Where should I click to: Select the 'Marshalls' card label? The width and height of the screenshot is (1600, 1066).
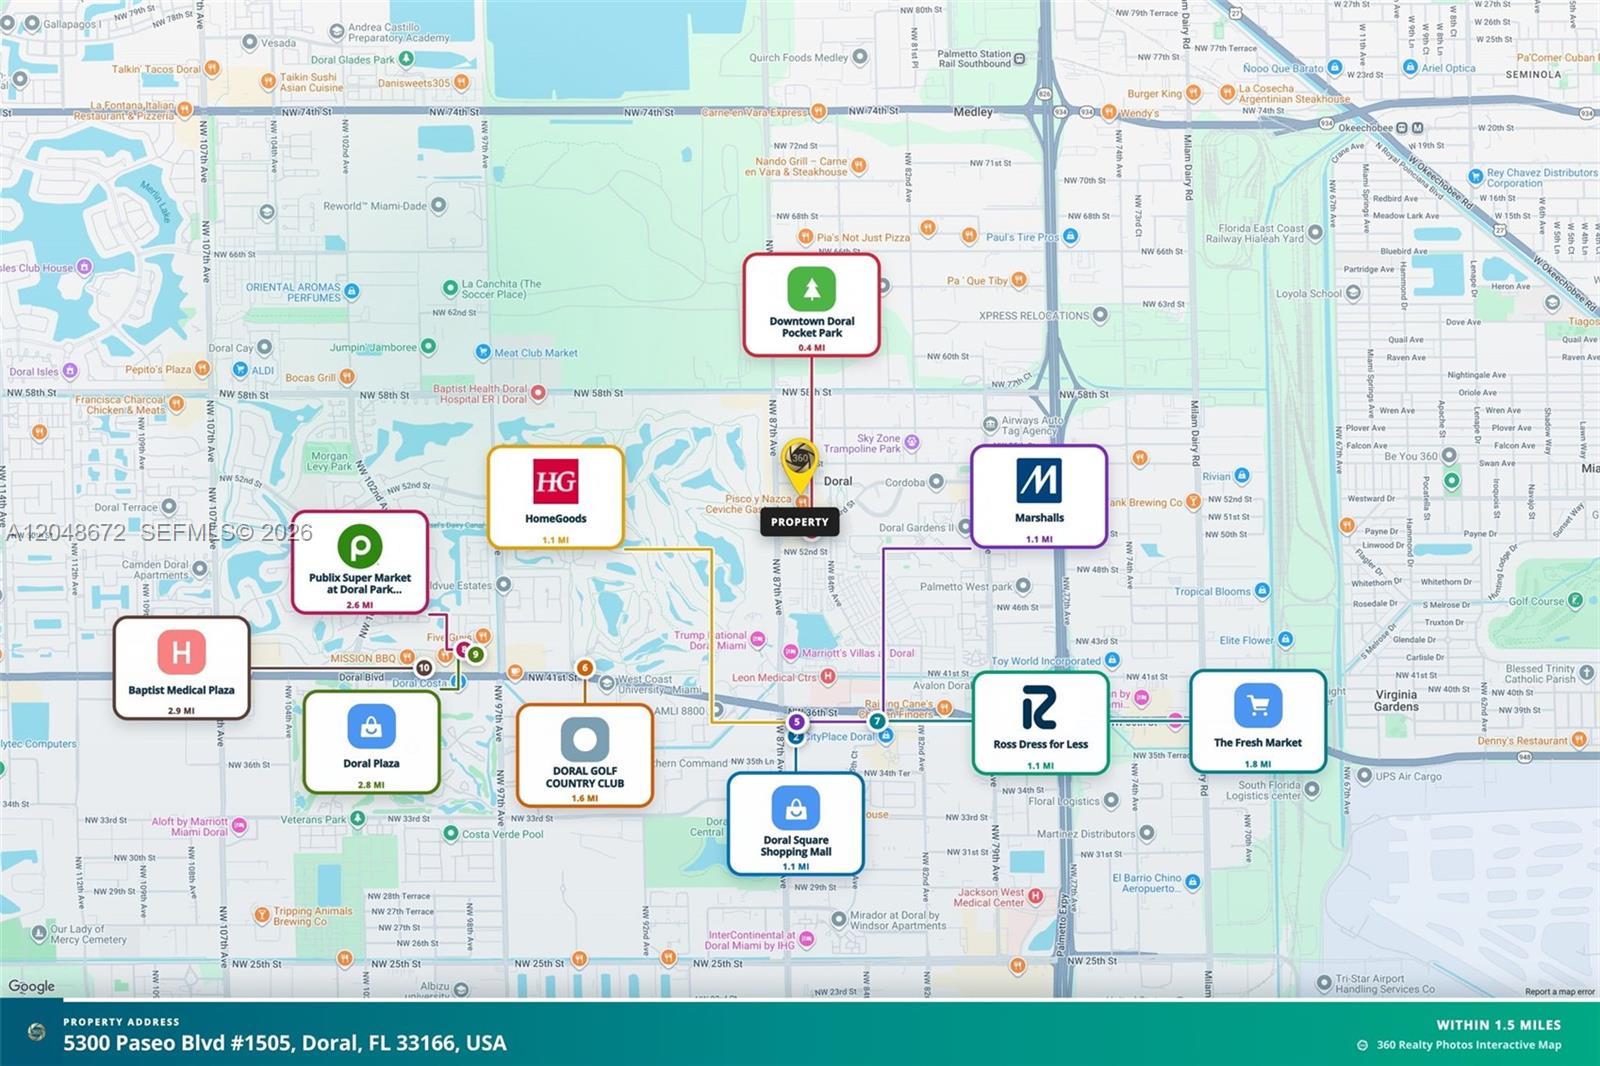click(x=1040, y=518)
